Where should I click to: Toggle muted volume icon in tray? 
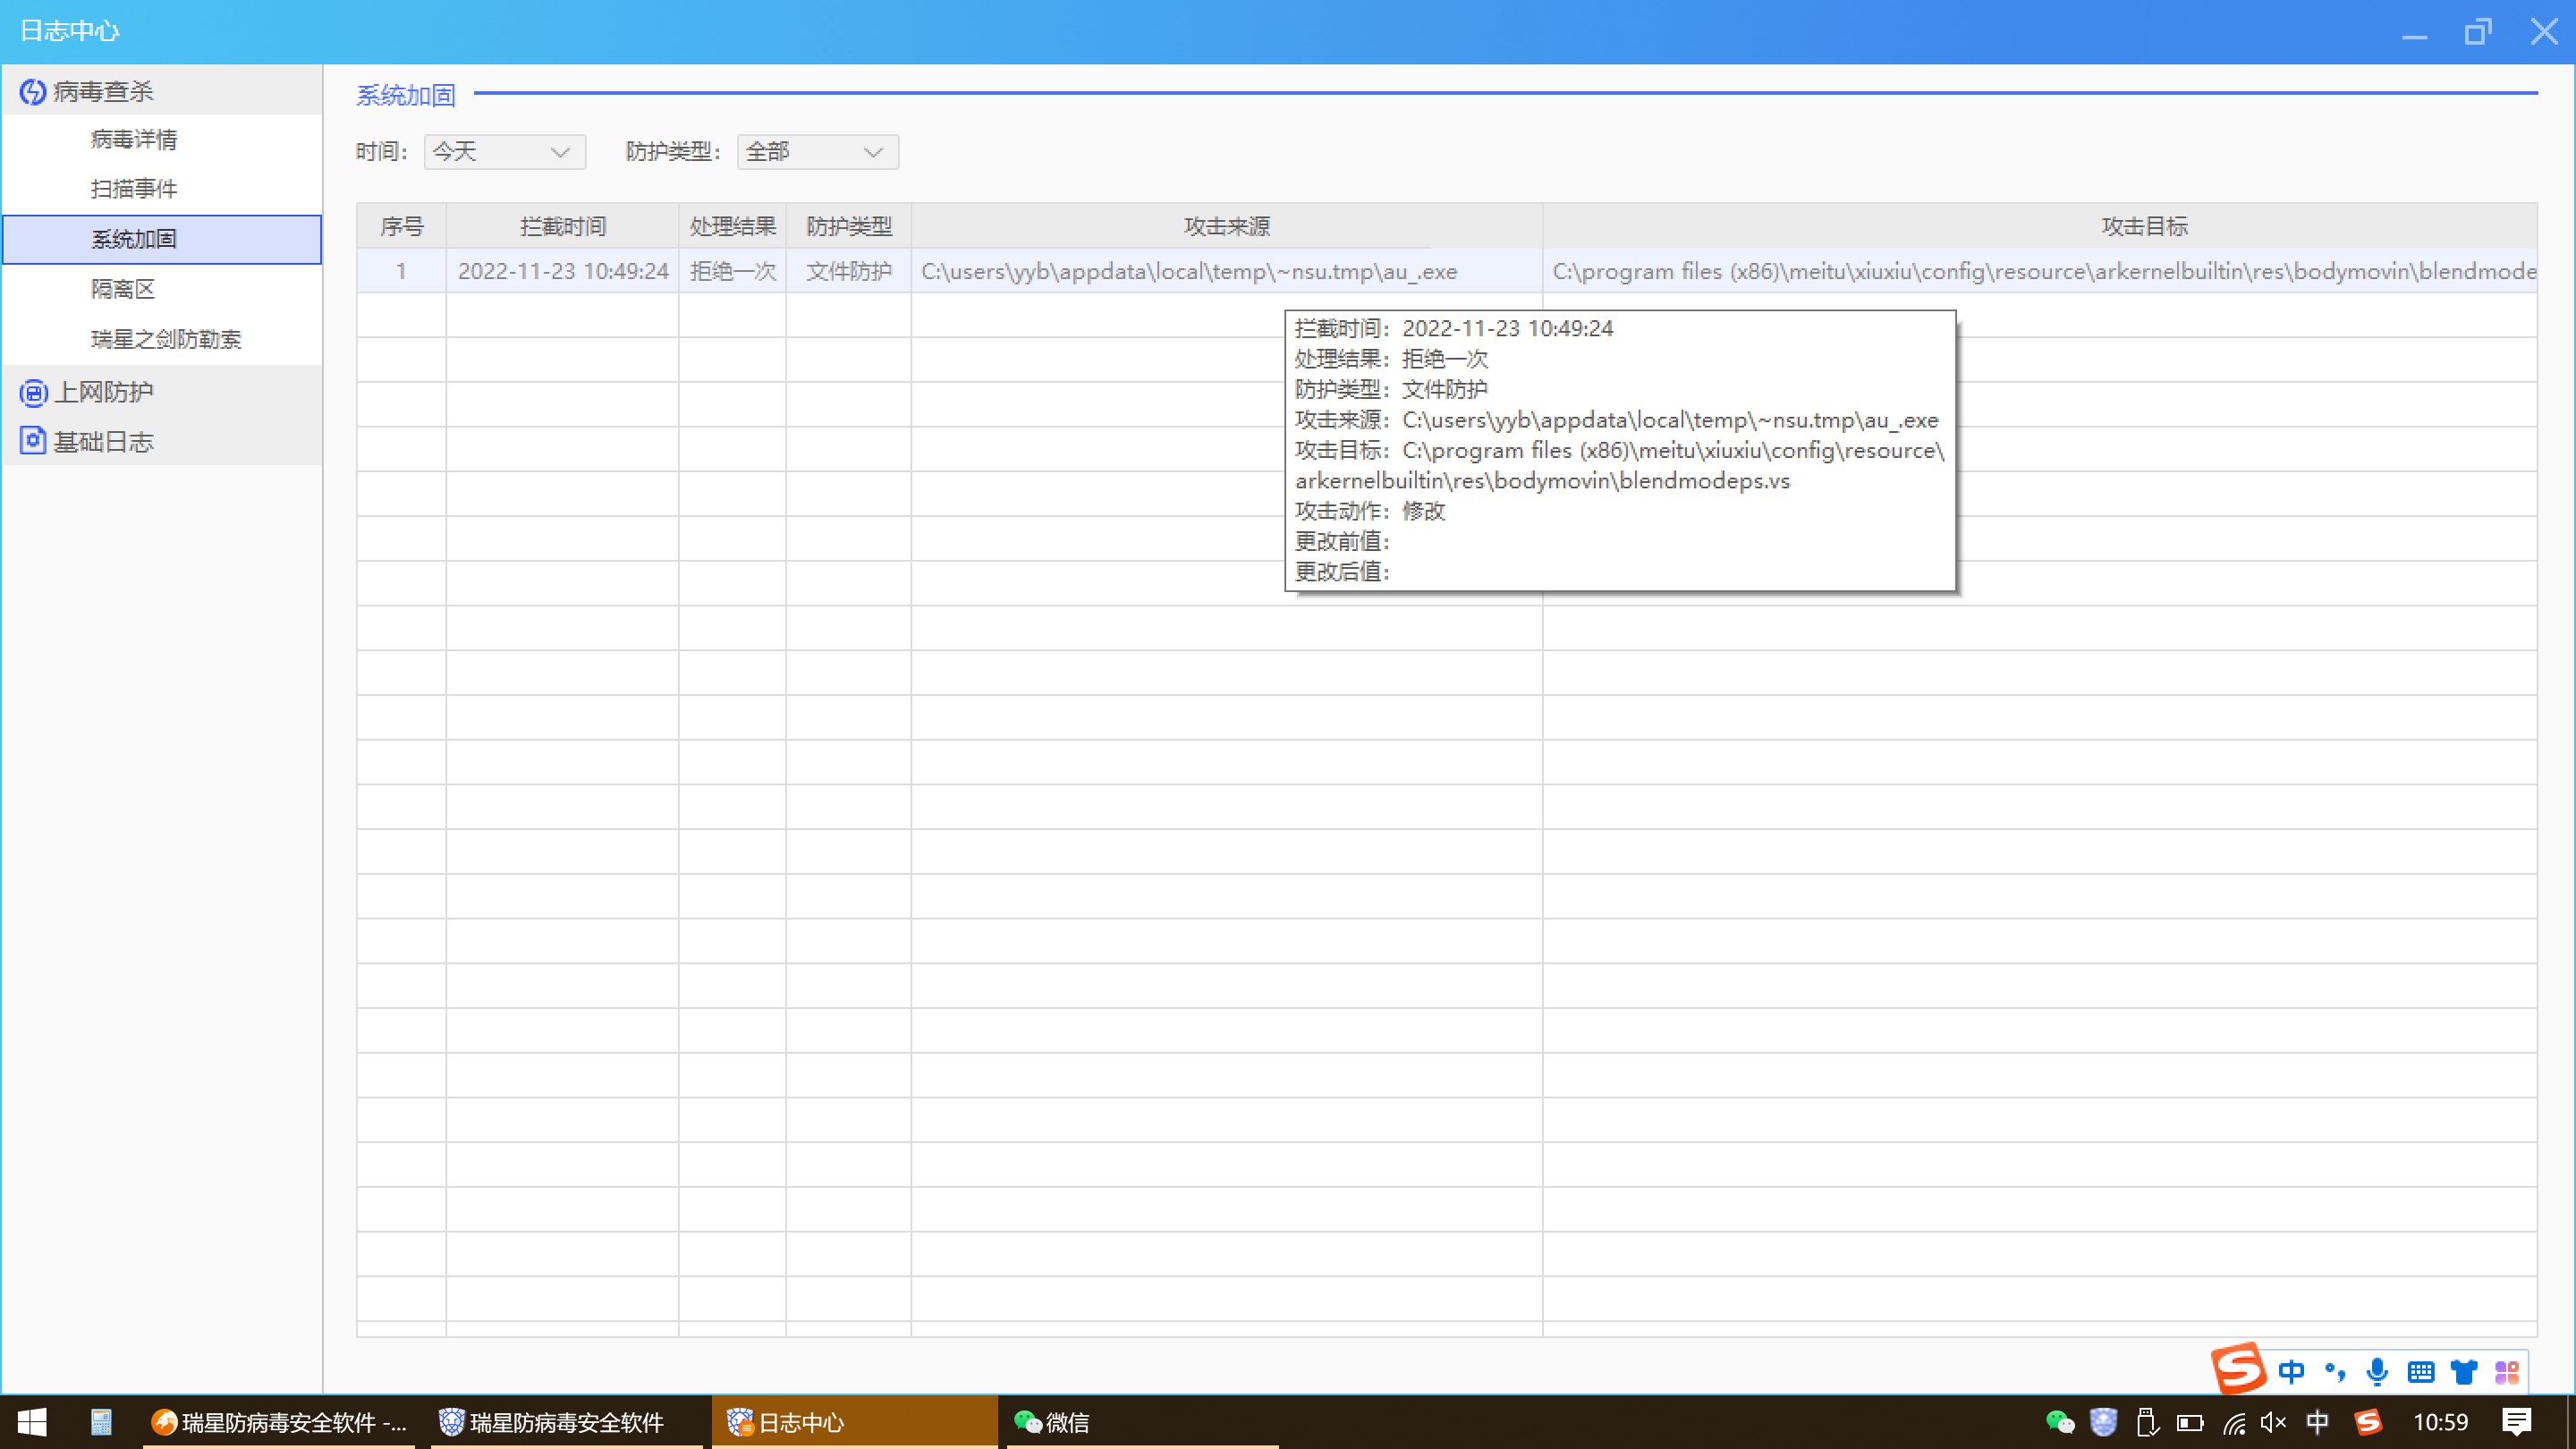(x=2273, y=1422)
